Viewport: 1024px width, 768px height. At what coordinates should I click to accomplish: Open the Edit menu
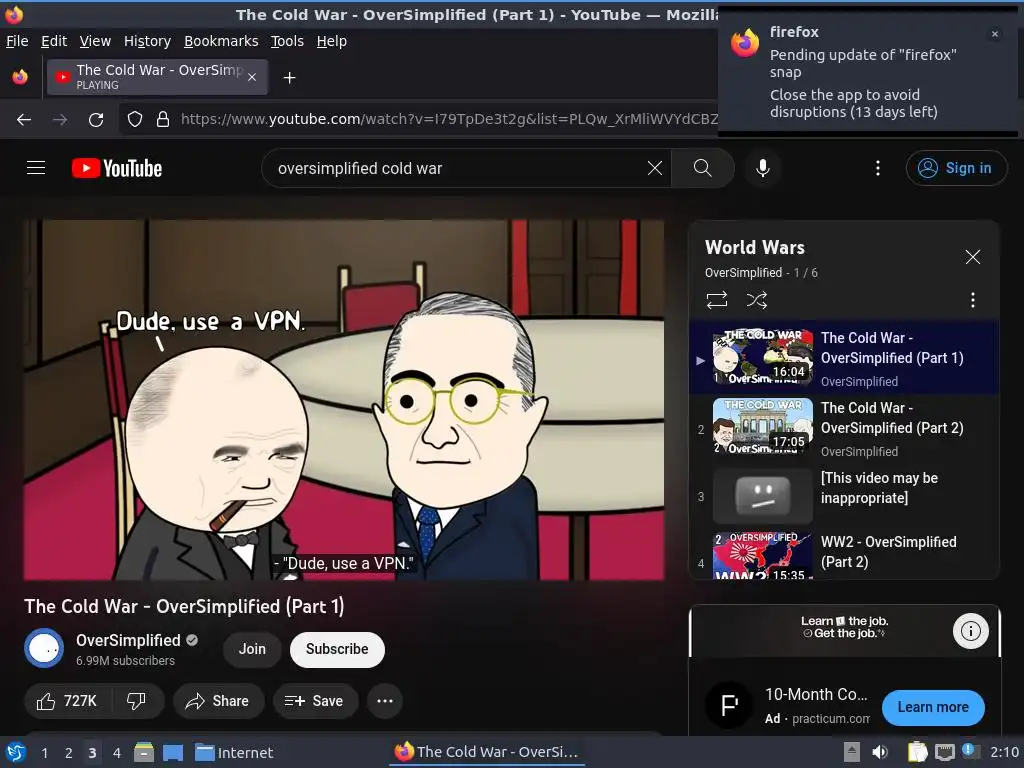click(x=54, y=41)
